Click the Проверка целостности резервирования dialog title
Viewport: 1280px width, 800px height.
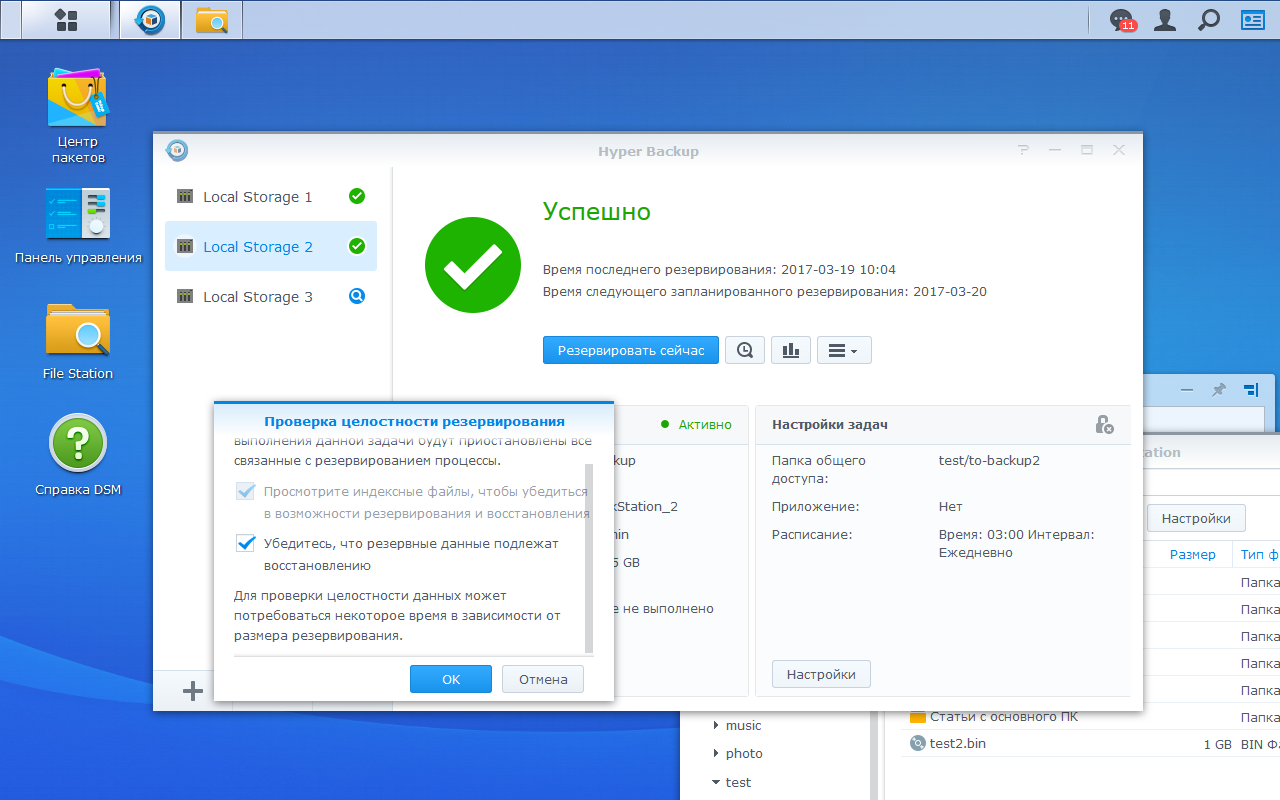pos(414,422)
